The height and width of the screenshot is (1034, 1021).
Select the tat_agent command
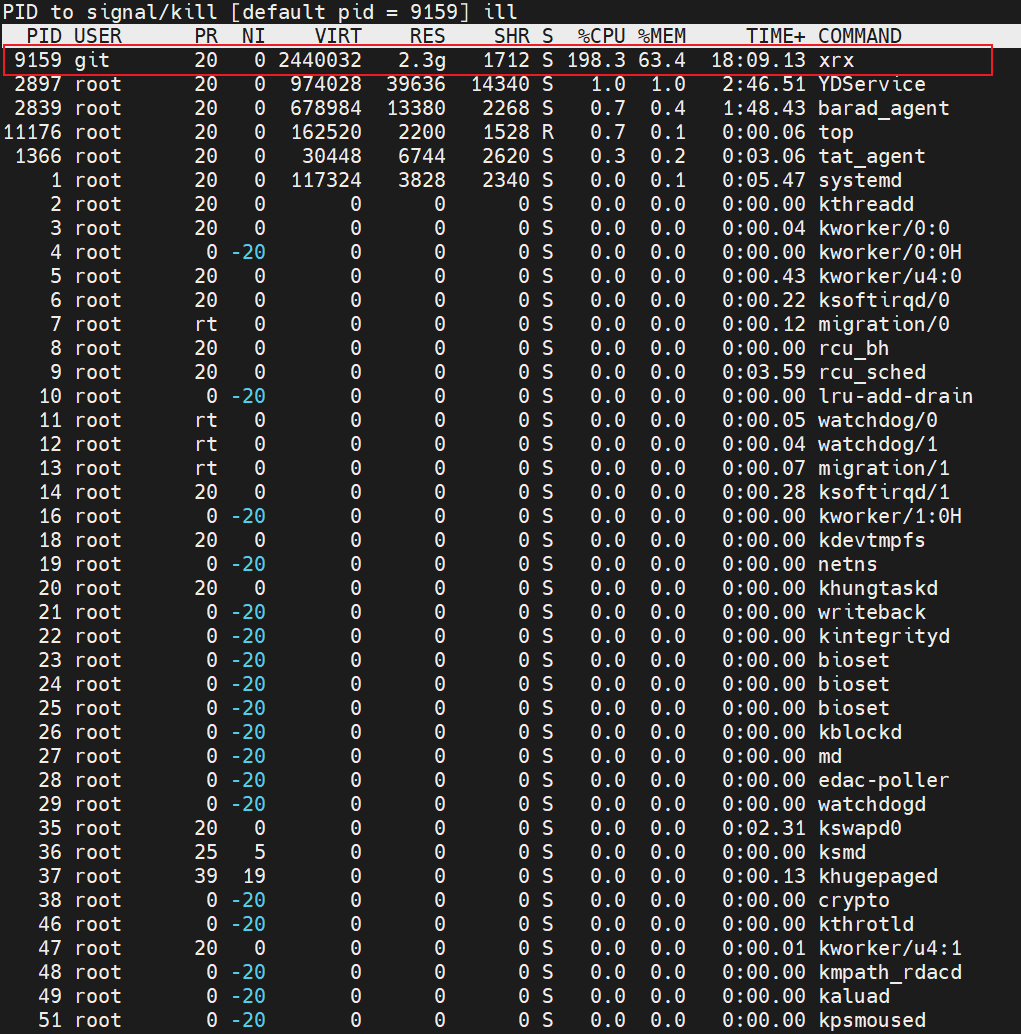click(x=871, y=156)
